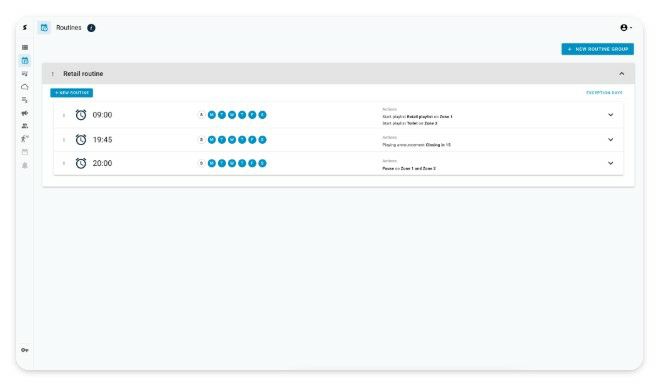
Task: Toggle Friday (F) on the 09:00 routine
Action: [252, 115]
